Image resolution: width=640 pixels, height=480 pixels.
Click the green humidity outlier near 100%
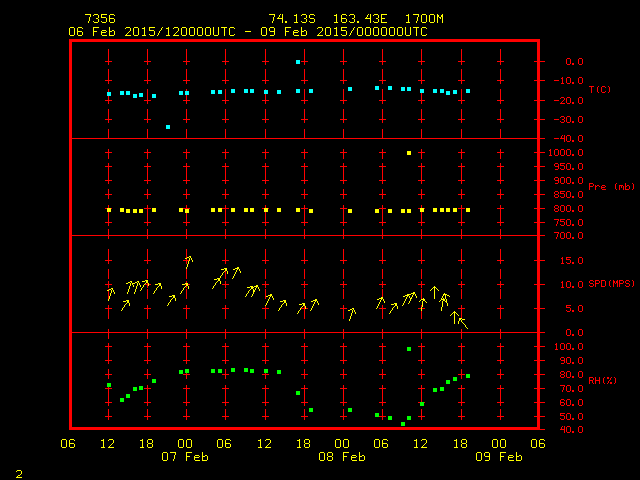tap(409, 349)
